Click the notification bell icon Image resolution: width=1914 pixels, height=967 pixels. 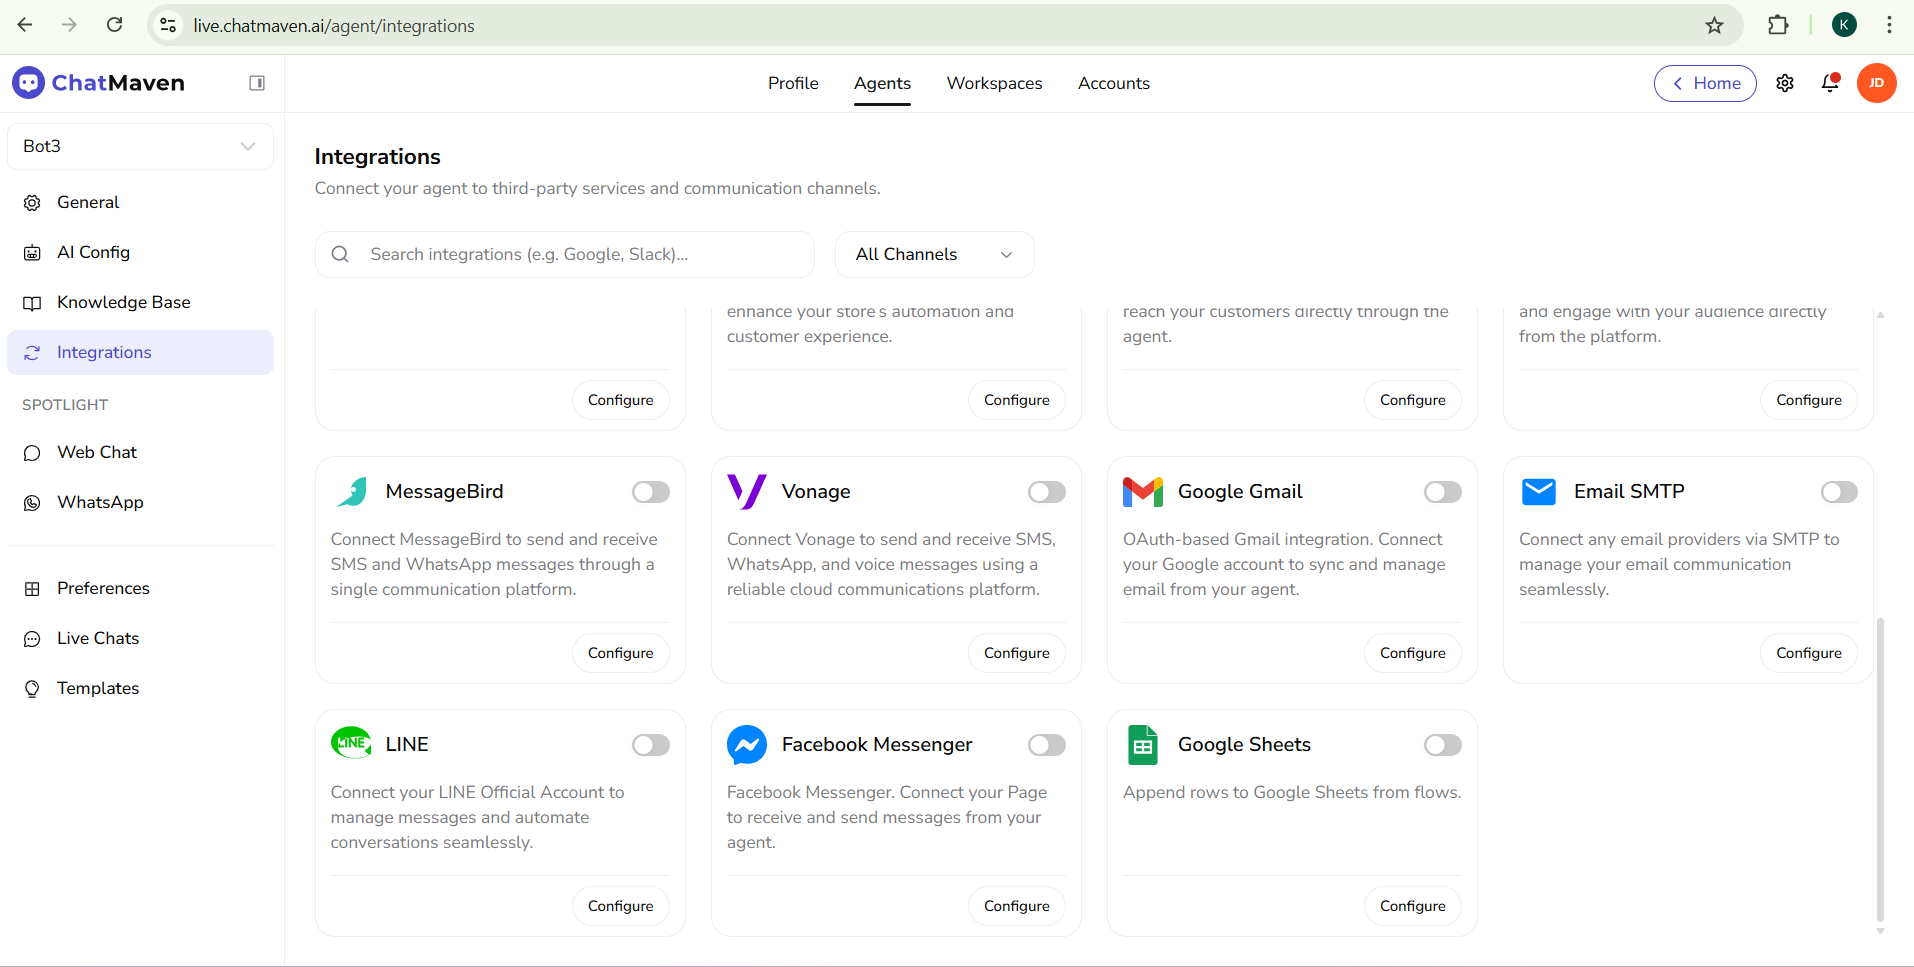1830,83
